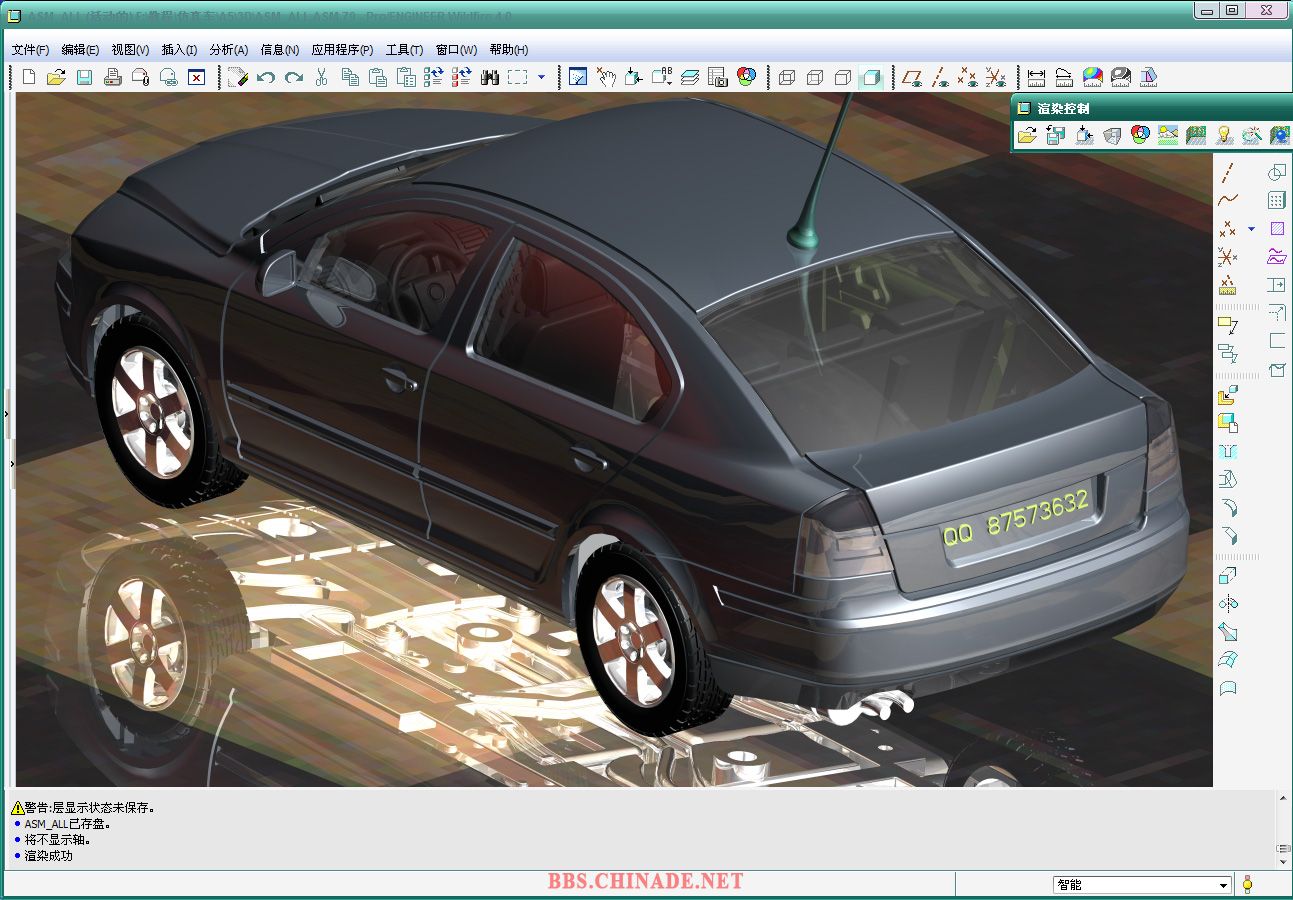Open the 应用程序(P) menu
1293x900 pixels.
342,49
